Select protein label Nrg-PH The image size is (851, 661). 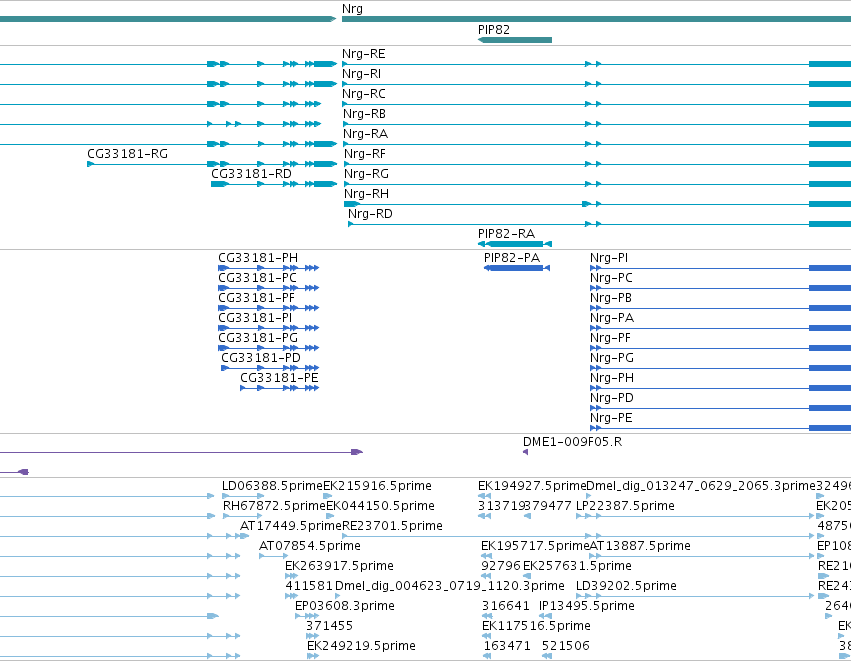pyautogui.click(x=612, y=378)
